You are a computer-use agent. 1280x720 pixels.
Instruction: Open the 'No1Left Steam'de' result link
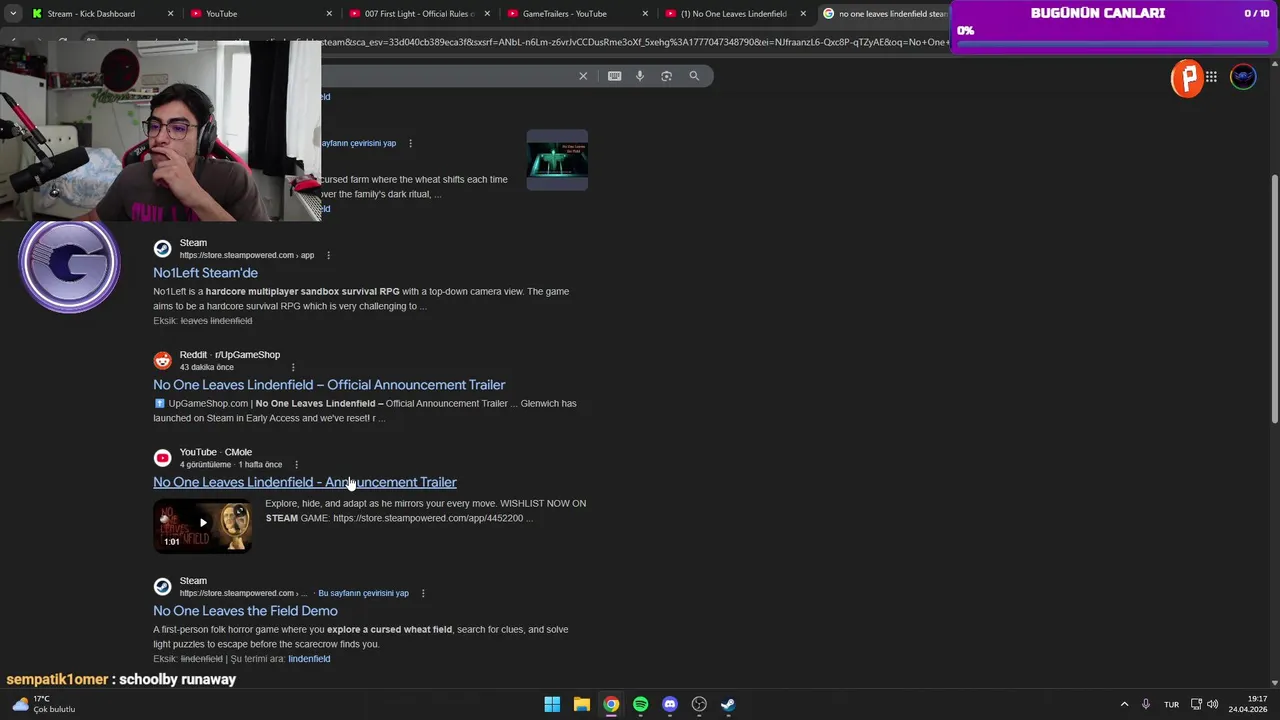point(205,273)
